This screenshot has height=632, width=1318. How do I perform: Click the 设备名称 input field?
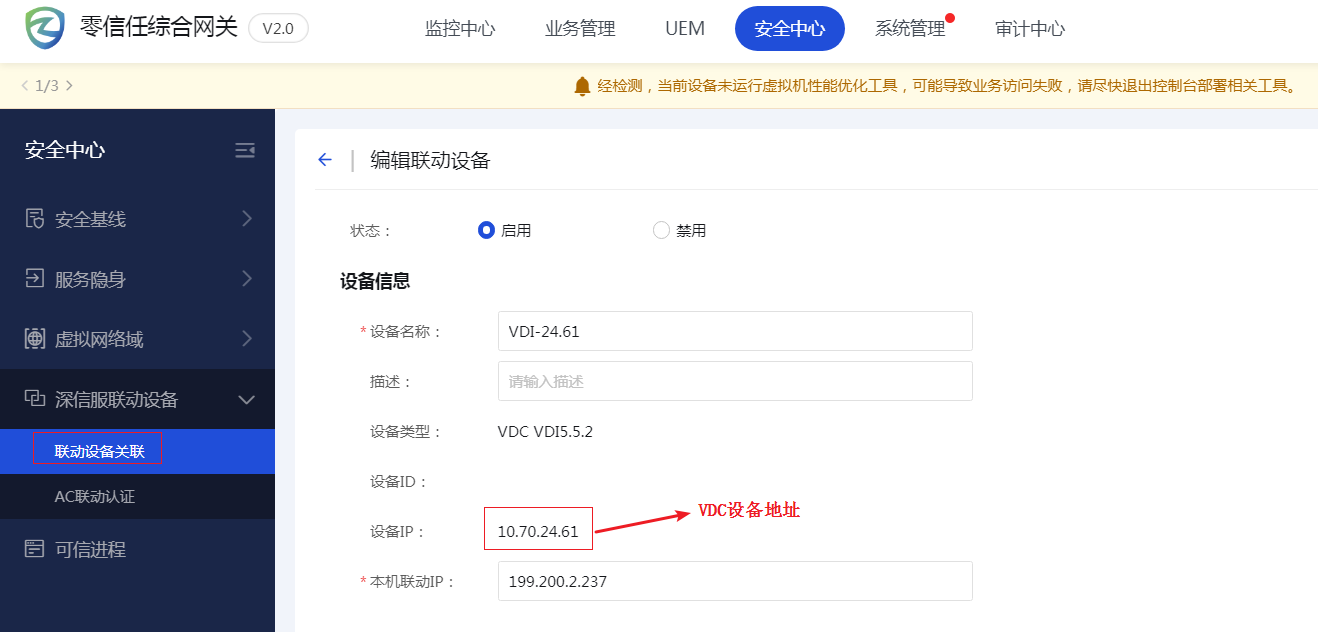click(734, 331)
